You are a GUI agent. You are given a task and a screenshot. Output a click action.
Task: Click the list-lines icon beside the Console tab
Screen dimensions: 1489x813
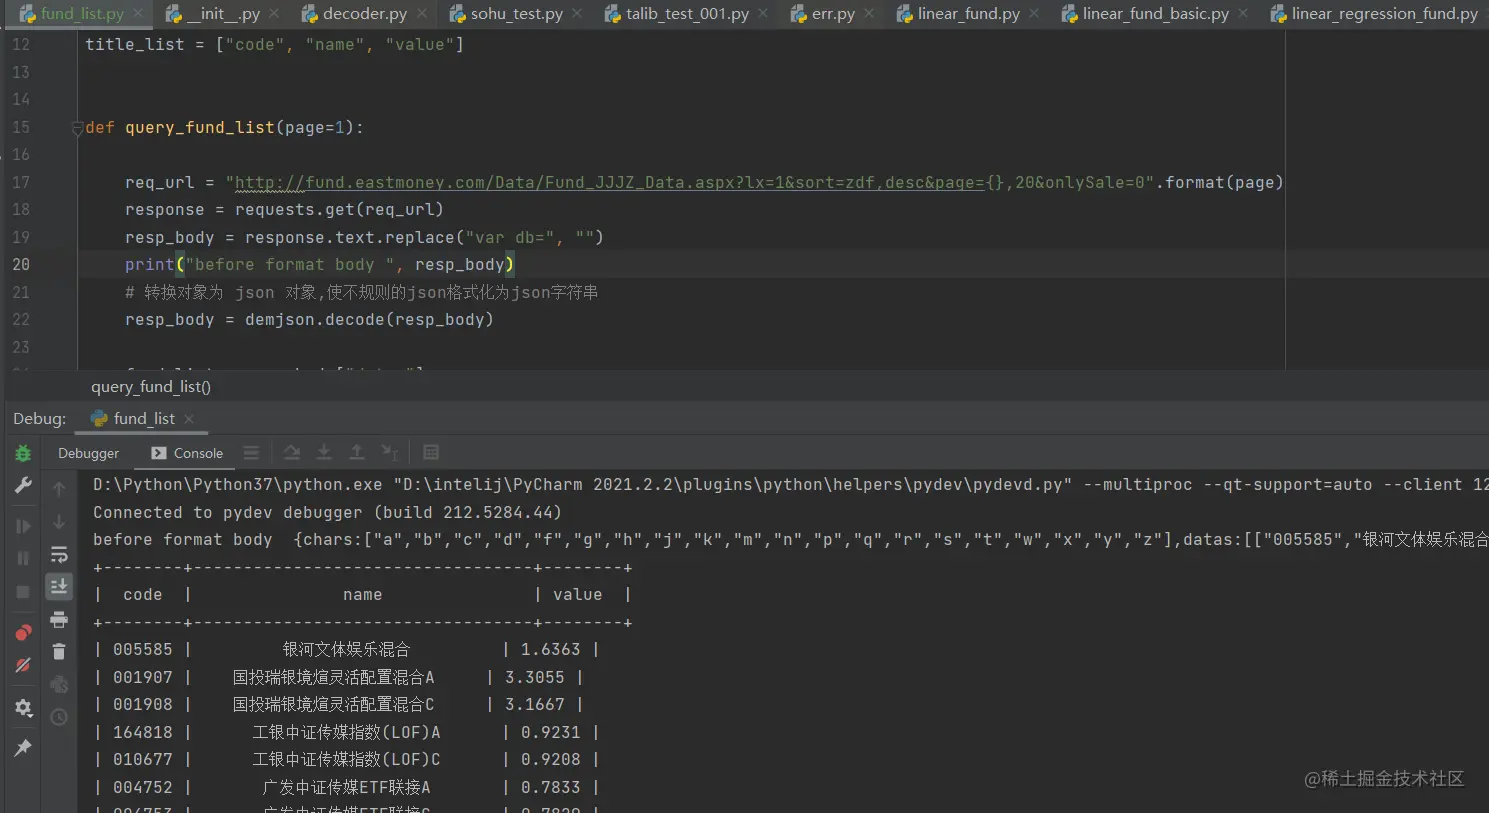[x=251, y=453]
